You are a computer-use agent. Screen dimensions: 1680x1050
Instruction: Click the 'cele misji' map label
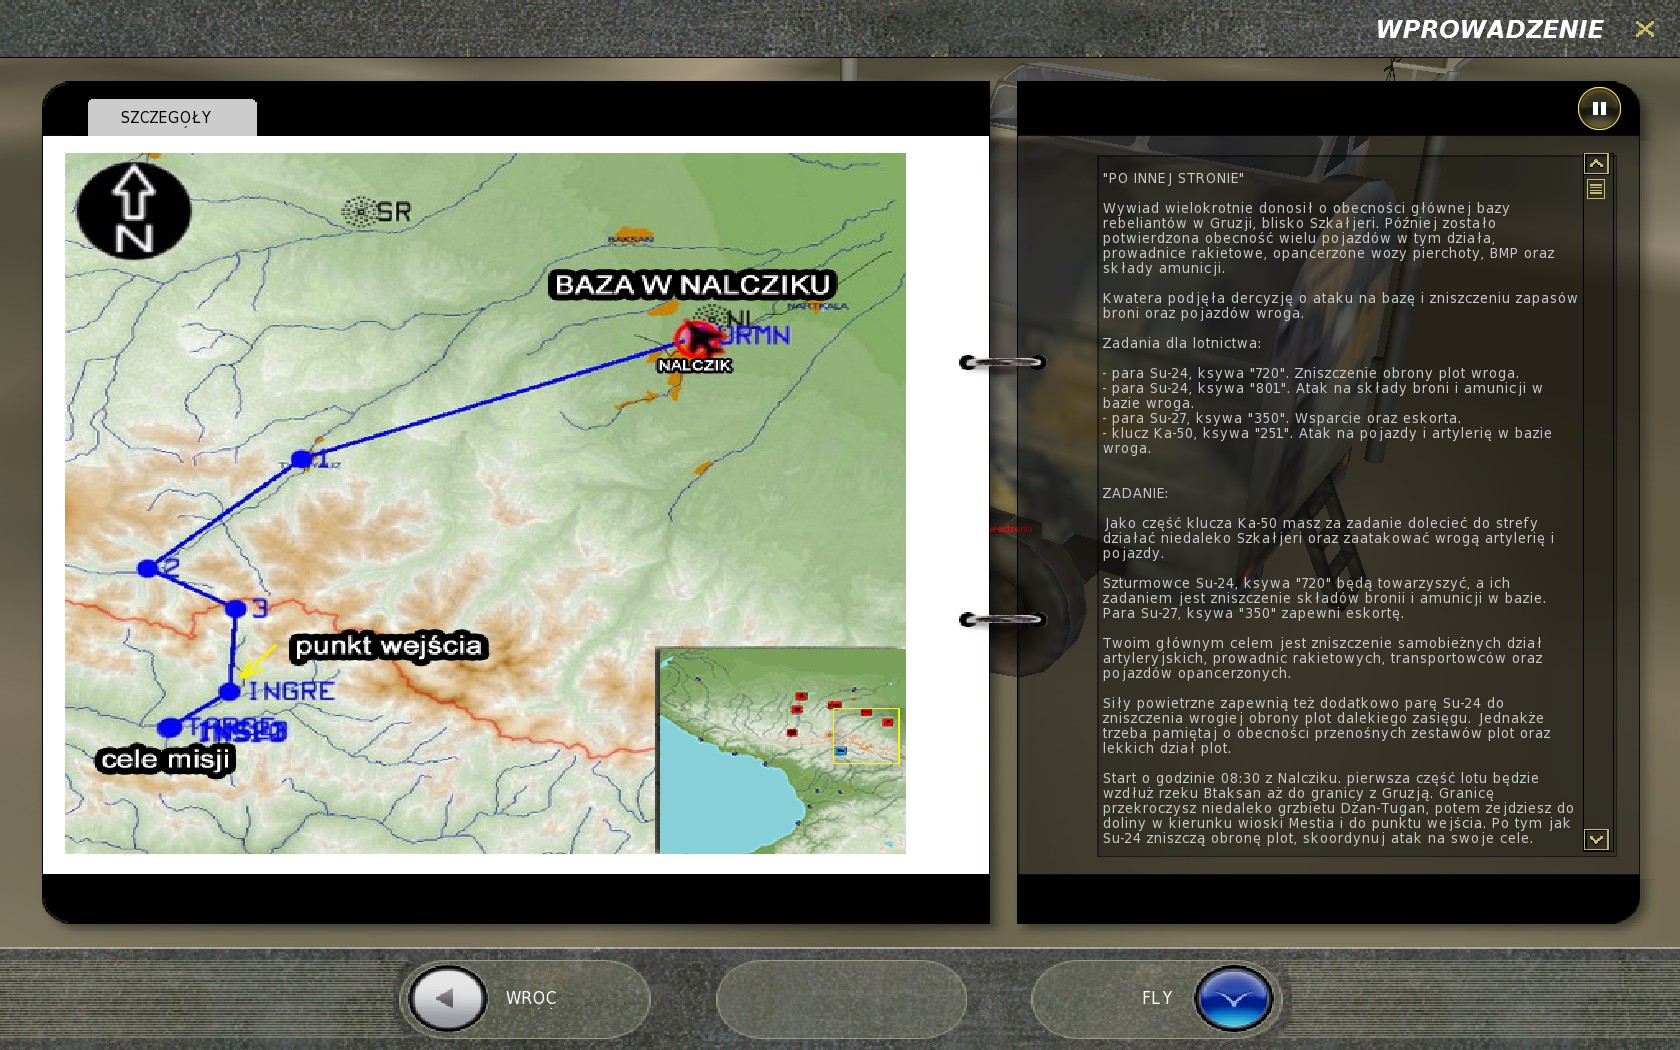(x=166, y=760)
